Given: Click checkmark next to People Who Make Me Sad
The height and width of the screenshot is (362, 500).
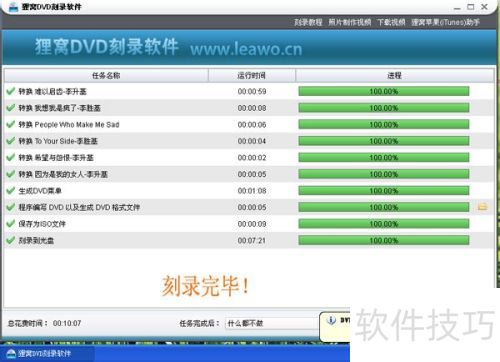Looking at the screenshot, I should pos(11,124).
